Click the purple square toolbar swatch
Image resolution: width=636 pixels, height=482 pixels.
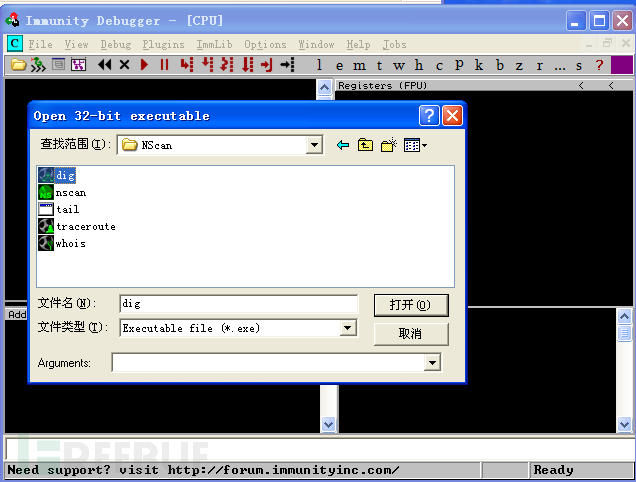click(x=621, y=65)
